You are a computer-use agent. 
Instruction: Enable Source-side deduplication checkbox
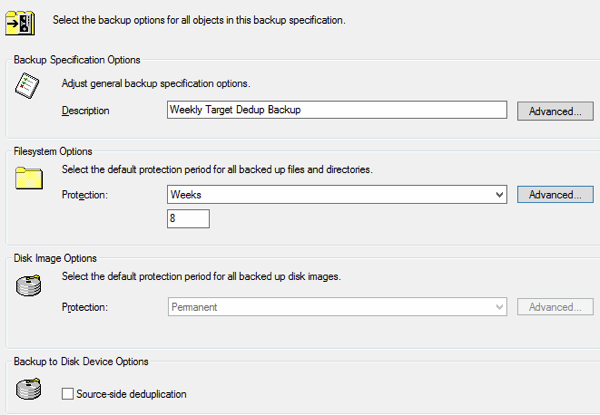(68, 394)
